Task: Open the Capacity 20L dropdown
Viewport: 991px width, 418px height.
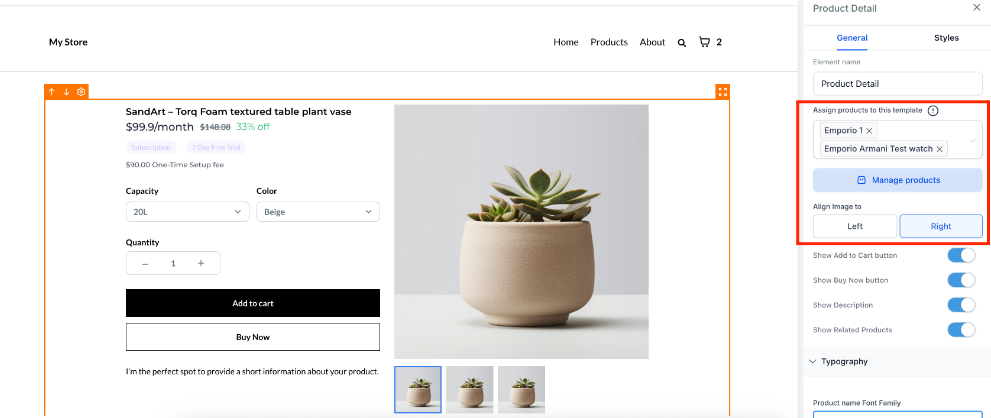Action: coord(187,212)
